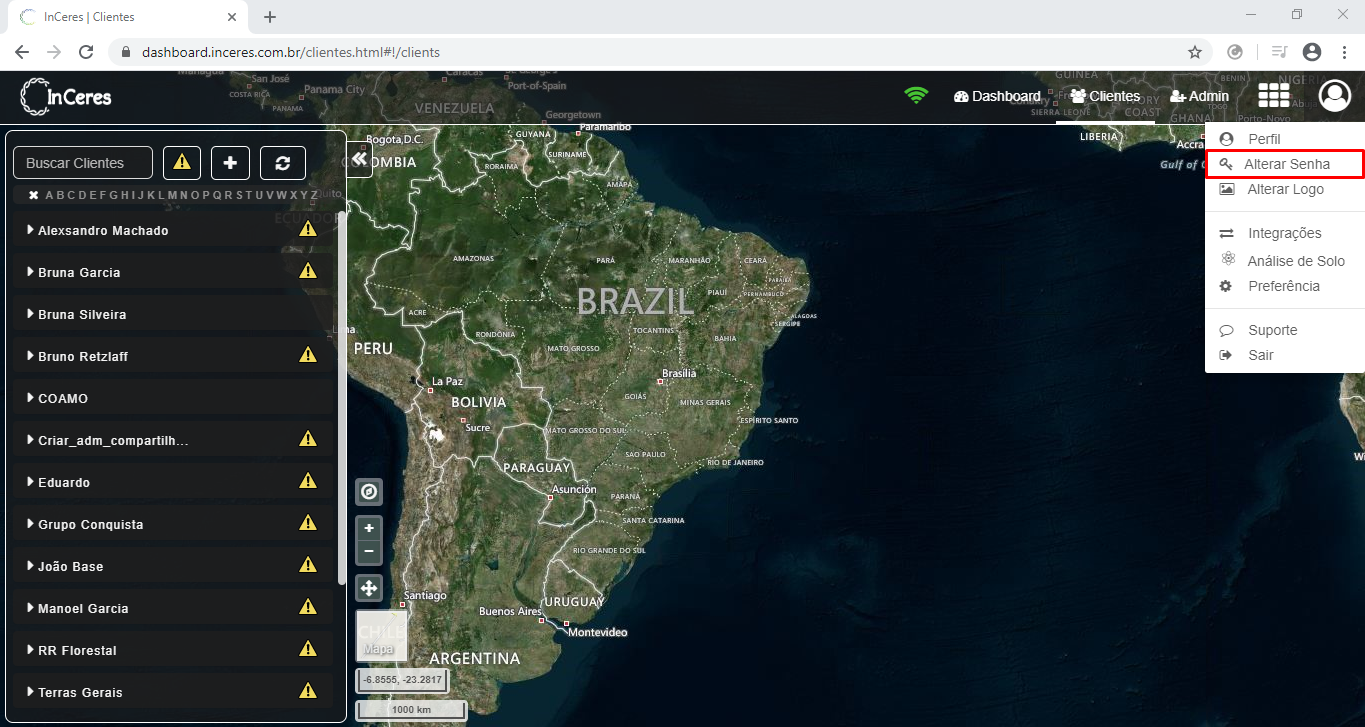Go back in the browser

pyautogui.click(x=22, y=52)
